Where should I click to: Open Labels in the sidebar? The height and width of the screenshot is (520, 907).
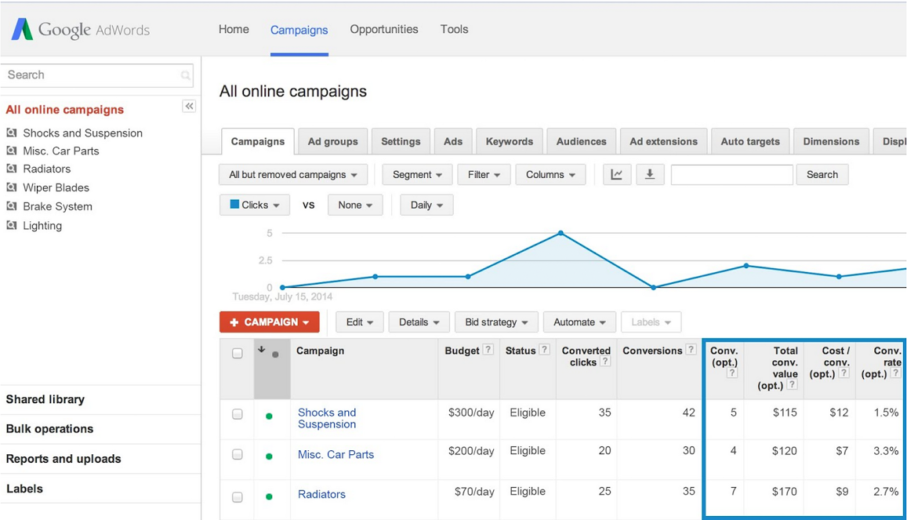24,489
